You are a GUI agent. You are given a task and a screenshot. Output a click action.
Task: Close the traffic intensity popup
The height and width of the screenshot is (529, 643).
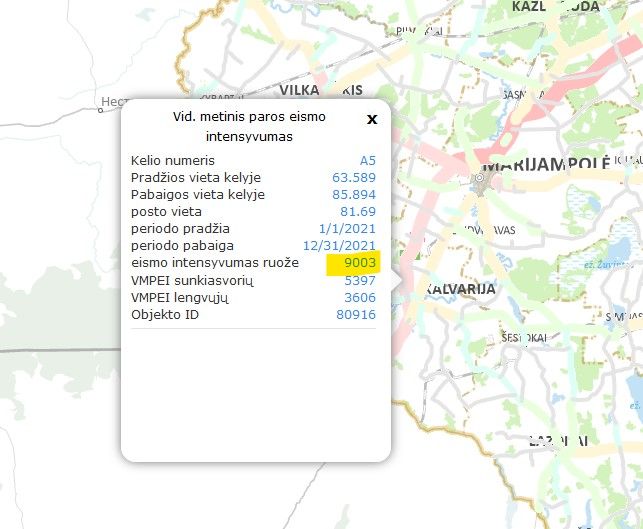[x=372, y=119]
